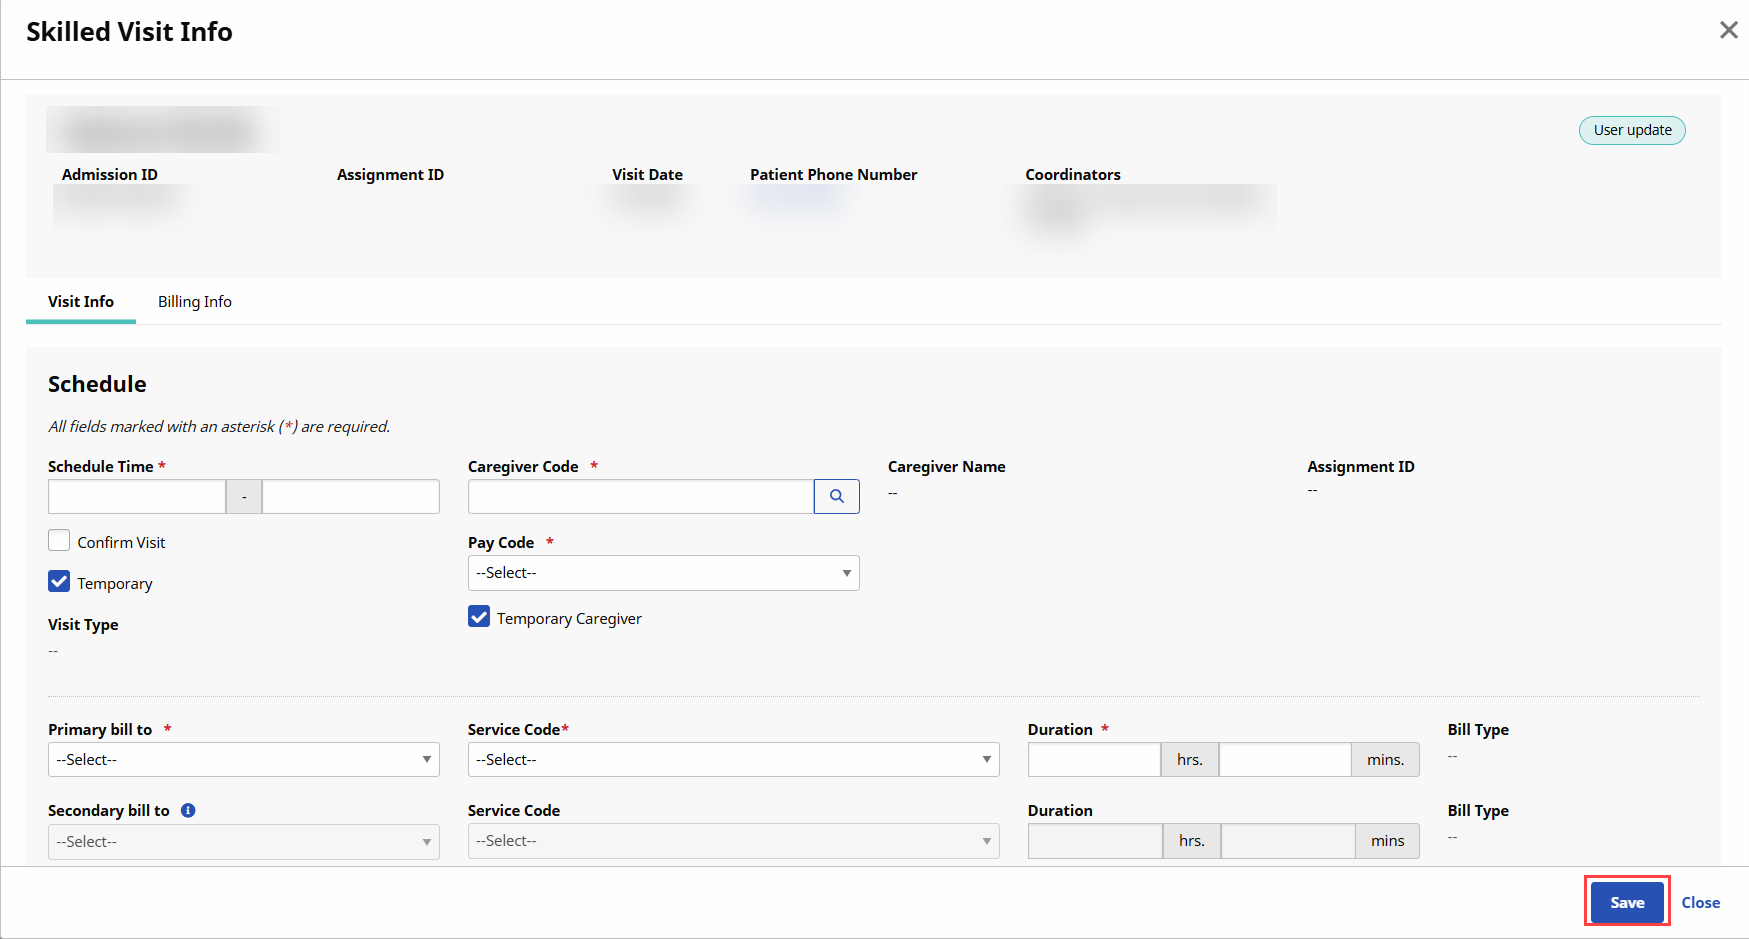
Task: Open the primary Service Code dropdown
Action: 733,760
